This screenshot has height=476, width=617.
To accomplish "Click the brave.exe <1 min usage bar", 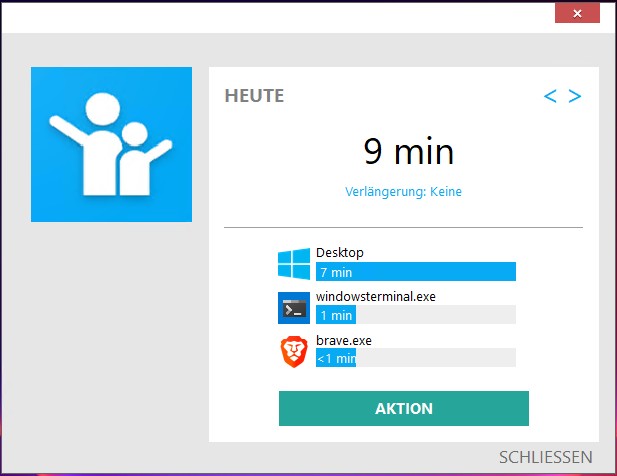I will 415,358.
